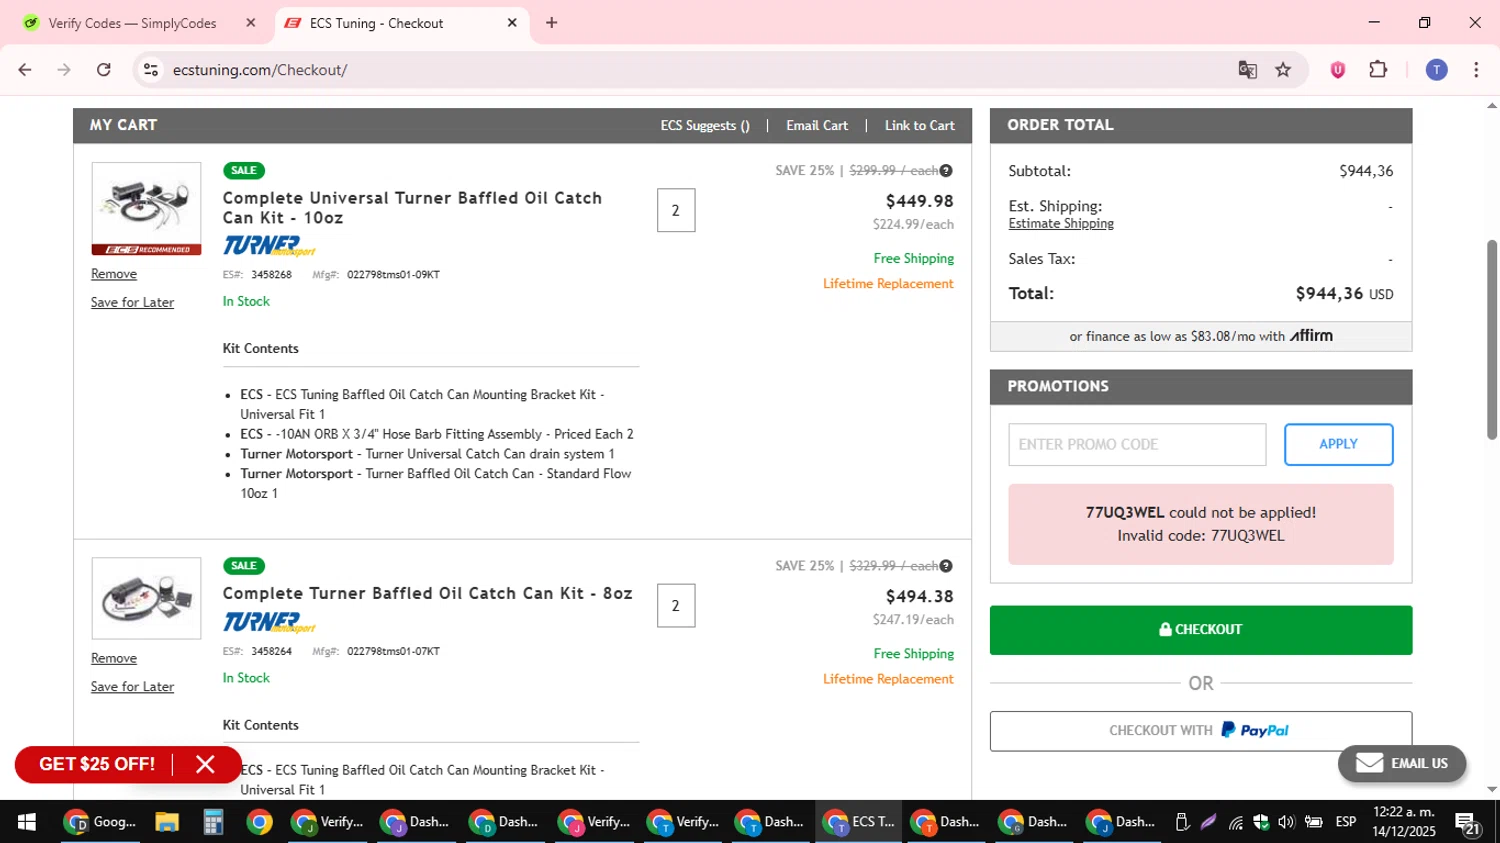Launch Calculator from the taskbar

tap(213, 822)
